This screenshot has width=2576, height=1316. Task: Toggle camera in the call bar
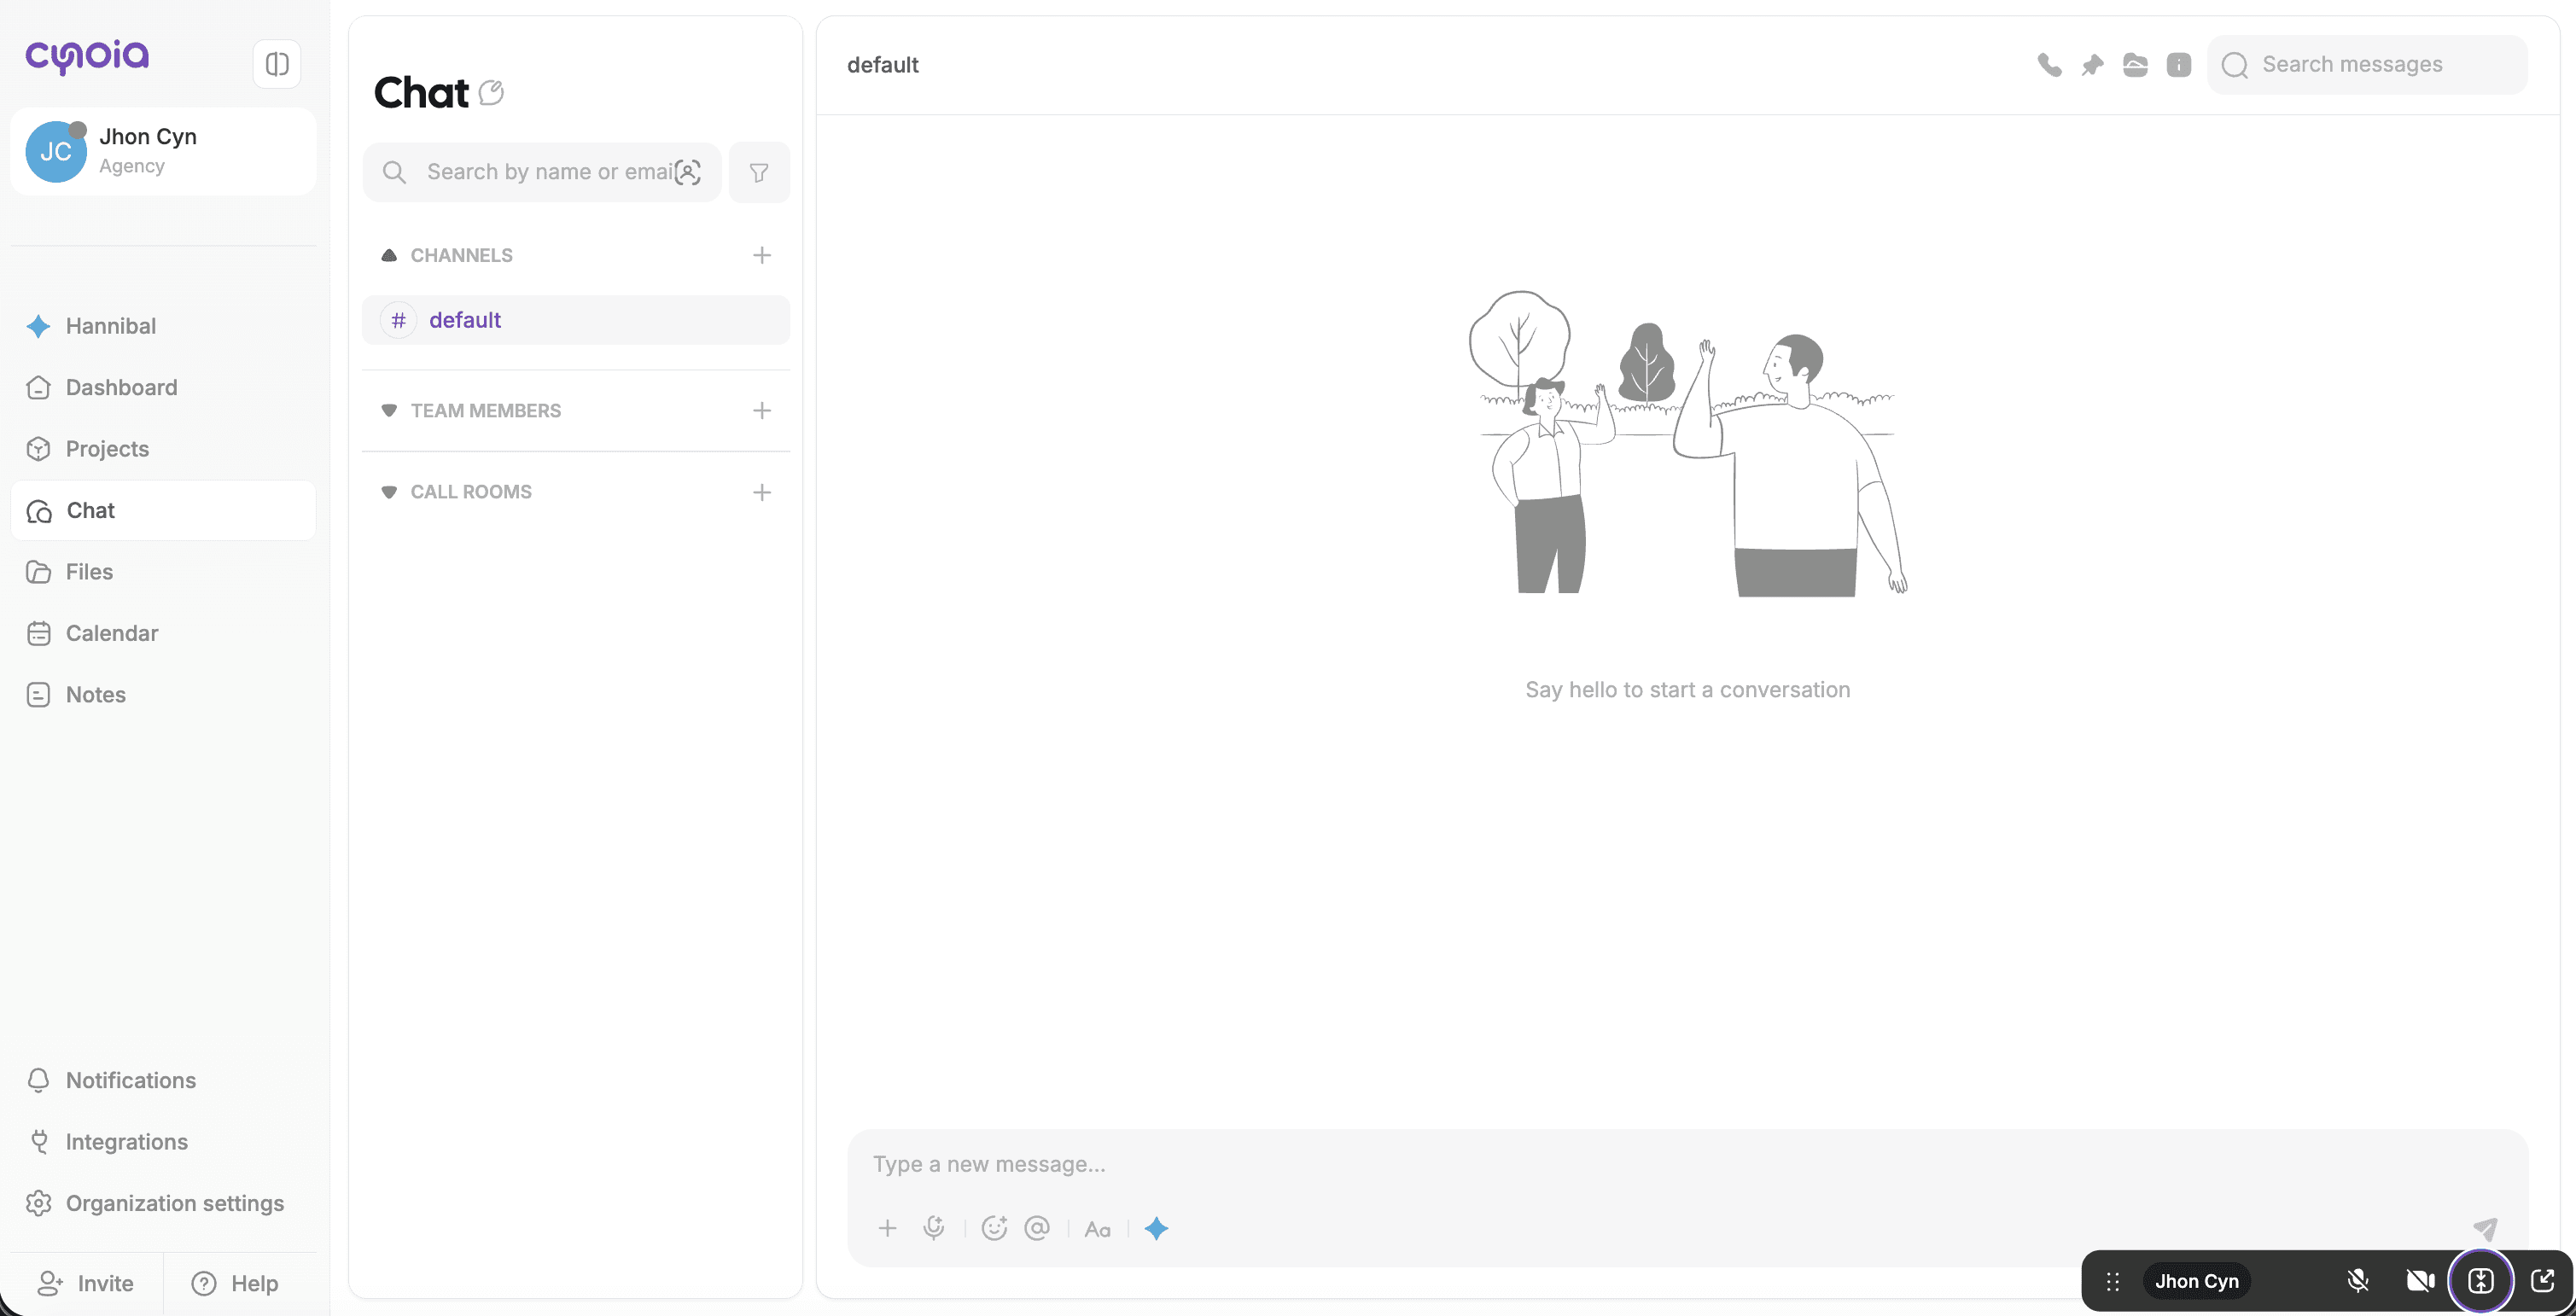[x=2420, y=1281]
